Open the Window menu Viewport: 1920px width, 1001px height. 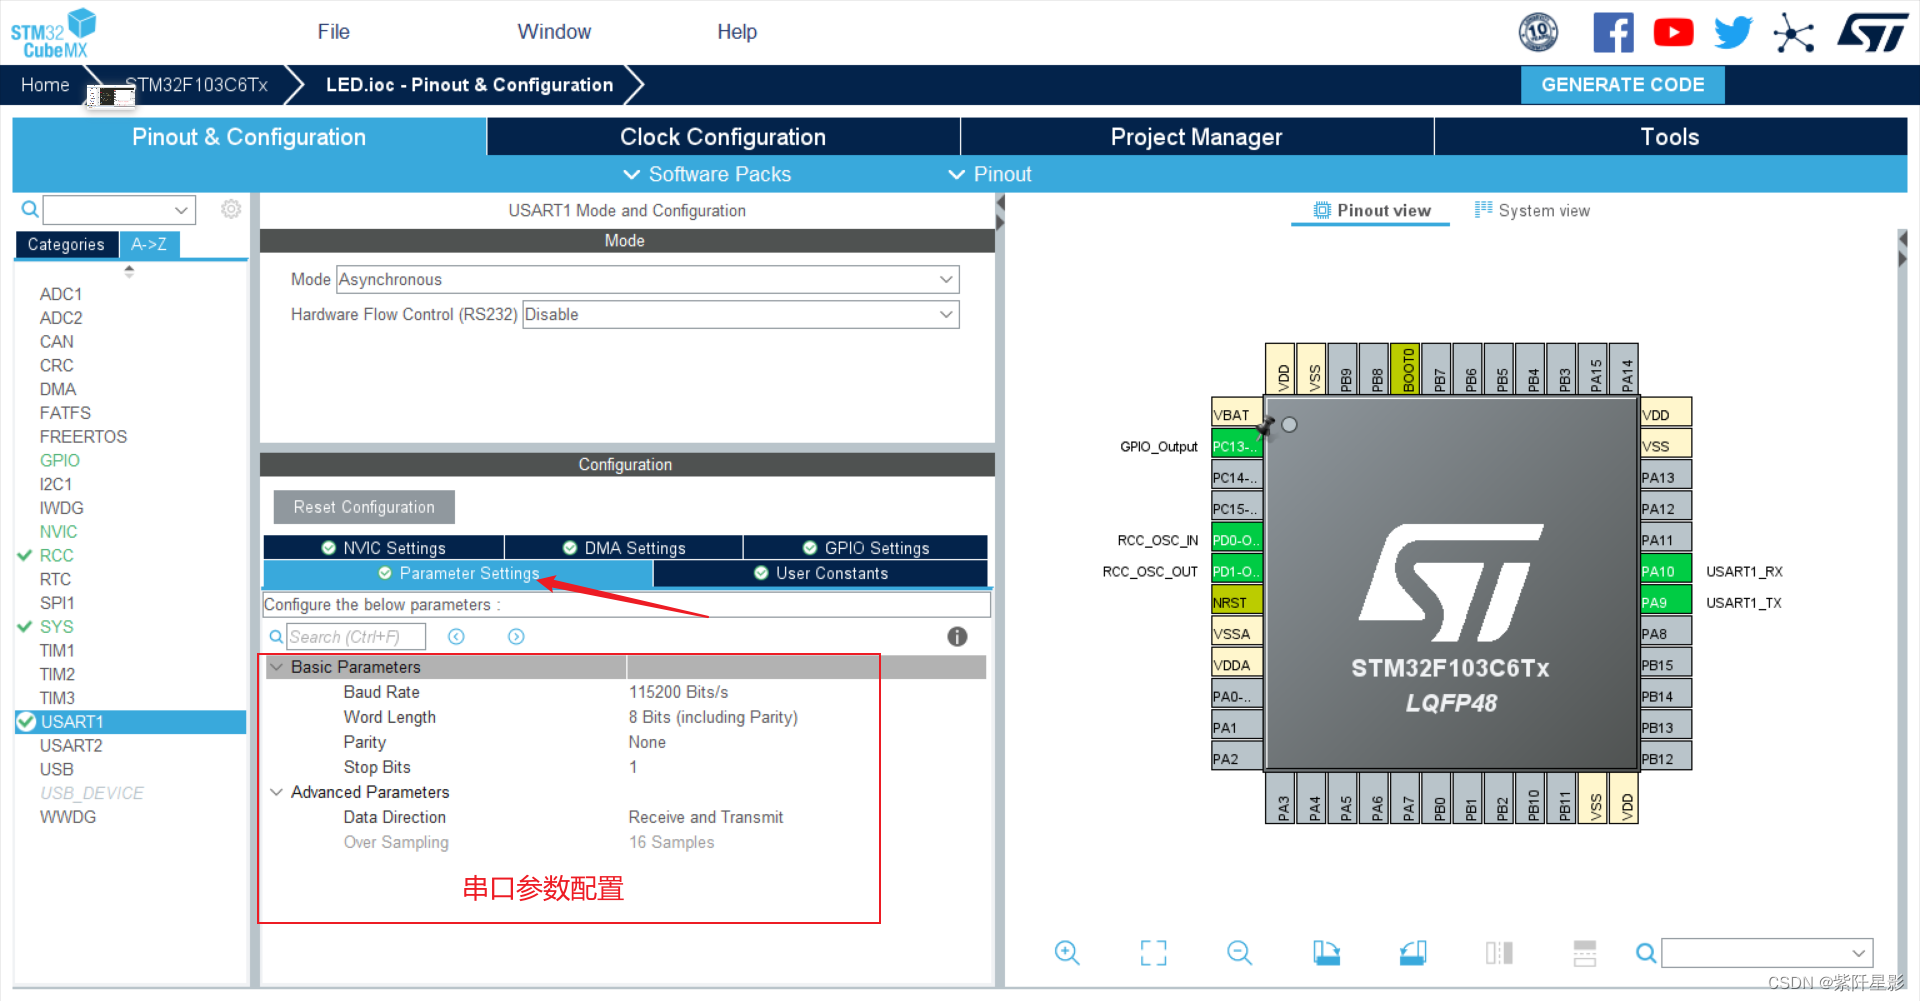pyautogui.click(x=554, y=32)
